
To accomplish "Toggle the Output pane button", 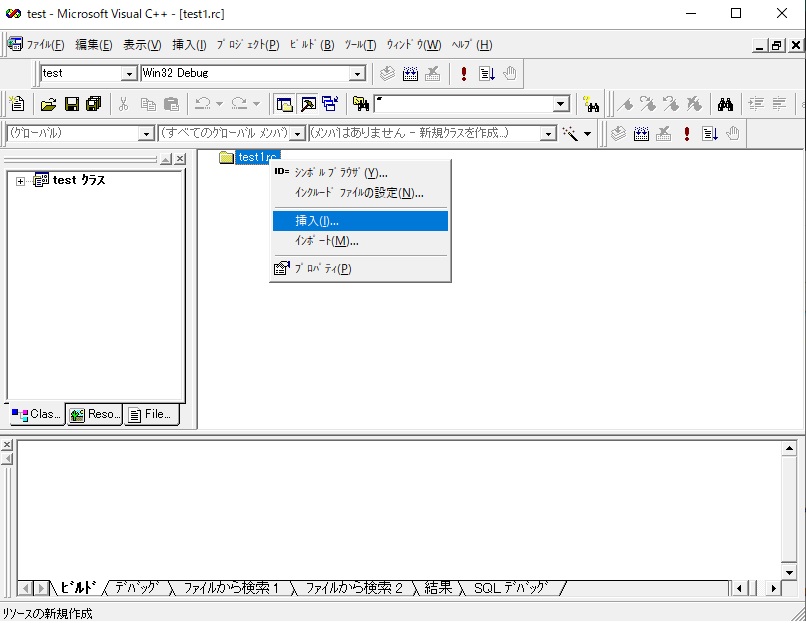I will click(307, 104).
